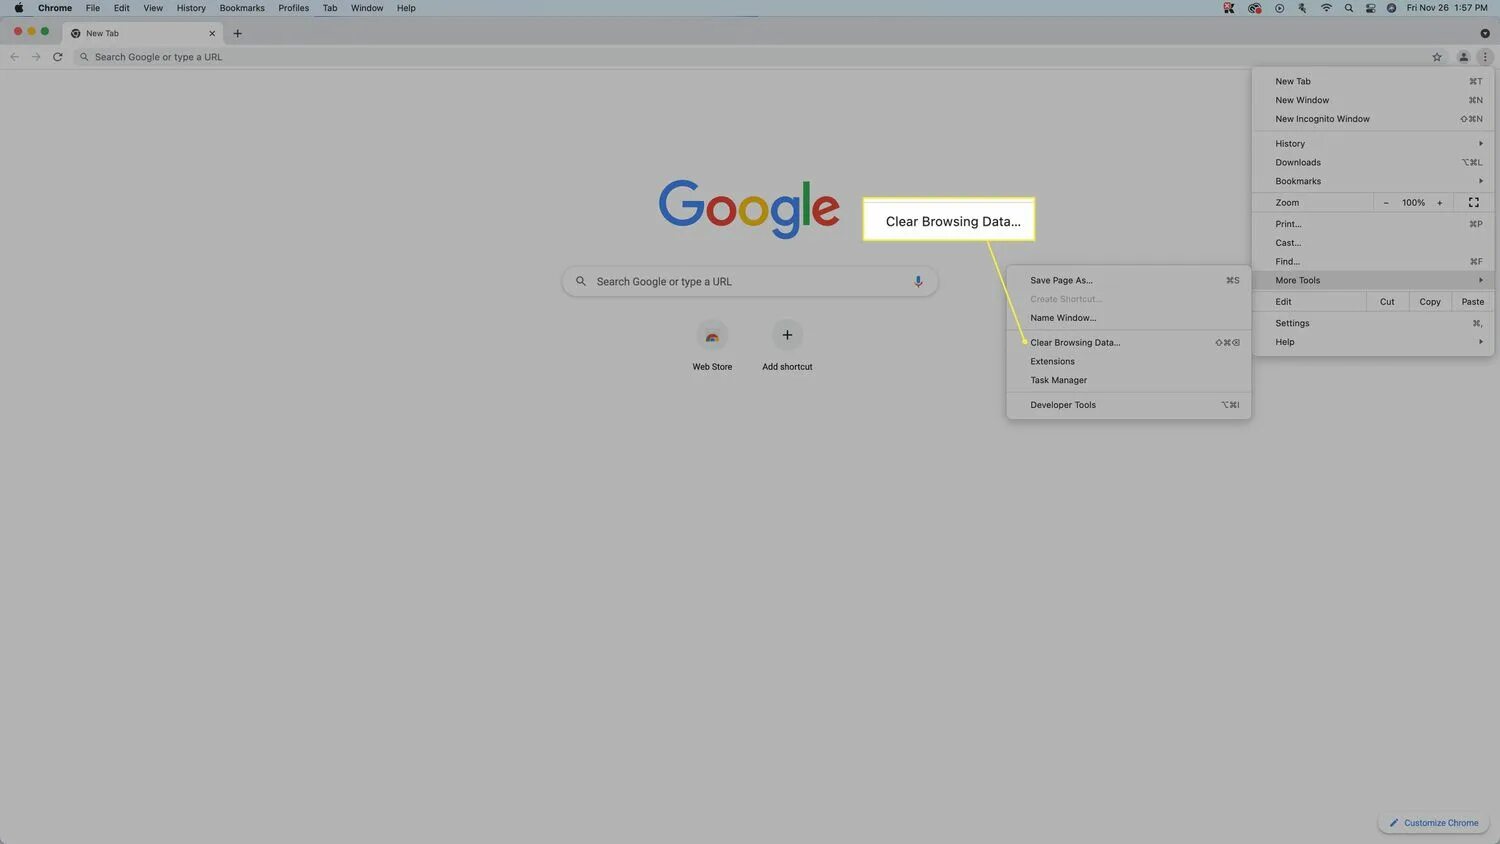Go back with the back arrow
The image size is (1500, 844).
click(x=14, y=57)
